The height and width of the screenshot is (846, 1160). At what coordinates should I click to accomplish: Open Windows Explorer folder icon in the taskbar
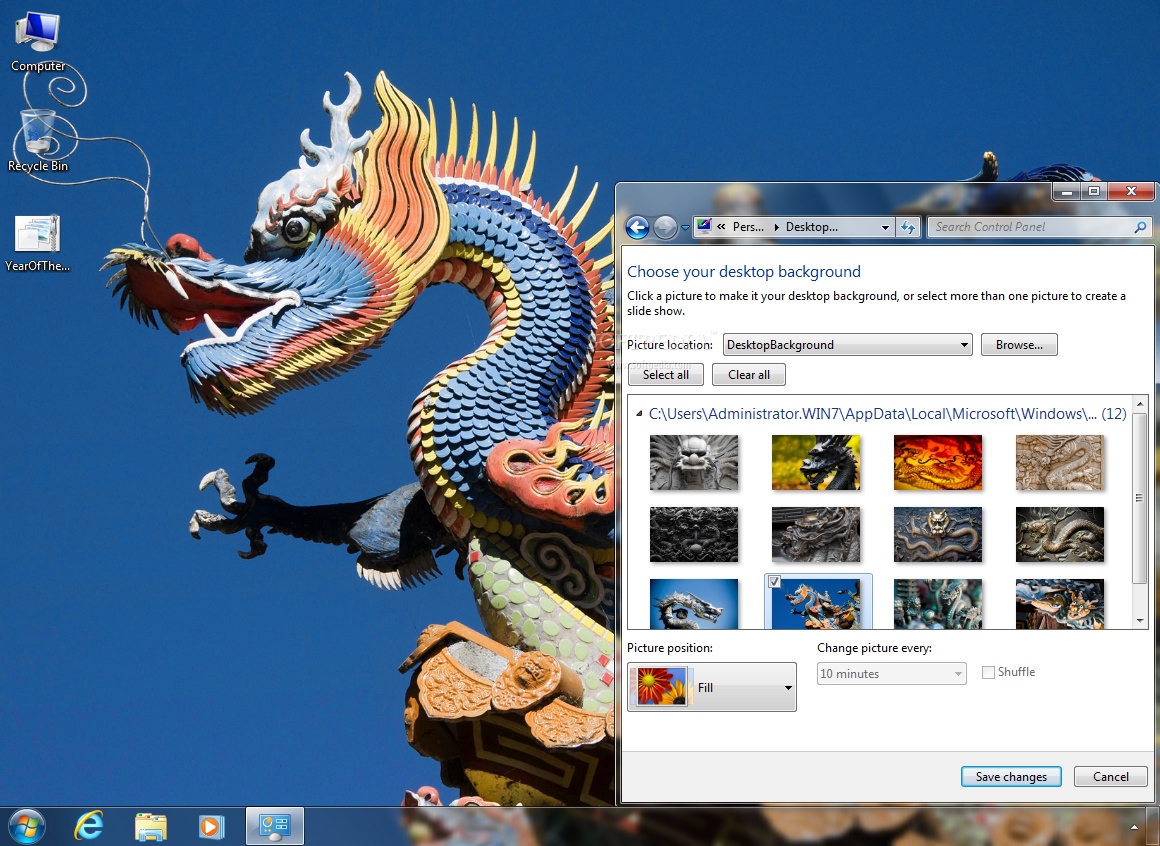point(151,827)
